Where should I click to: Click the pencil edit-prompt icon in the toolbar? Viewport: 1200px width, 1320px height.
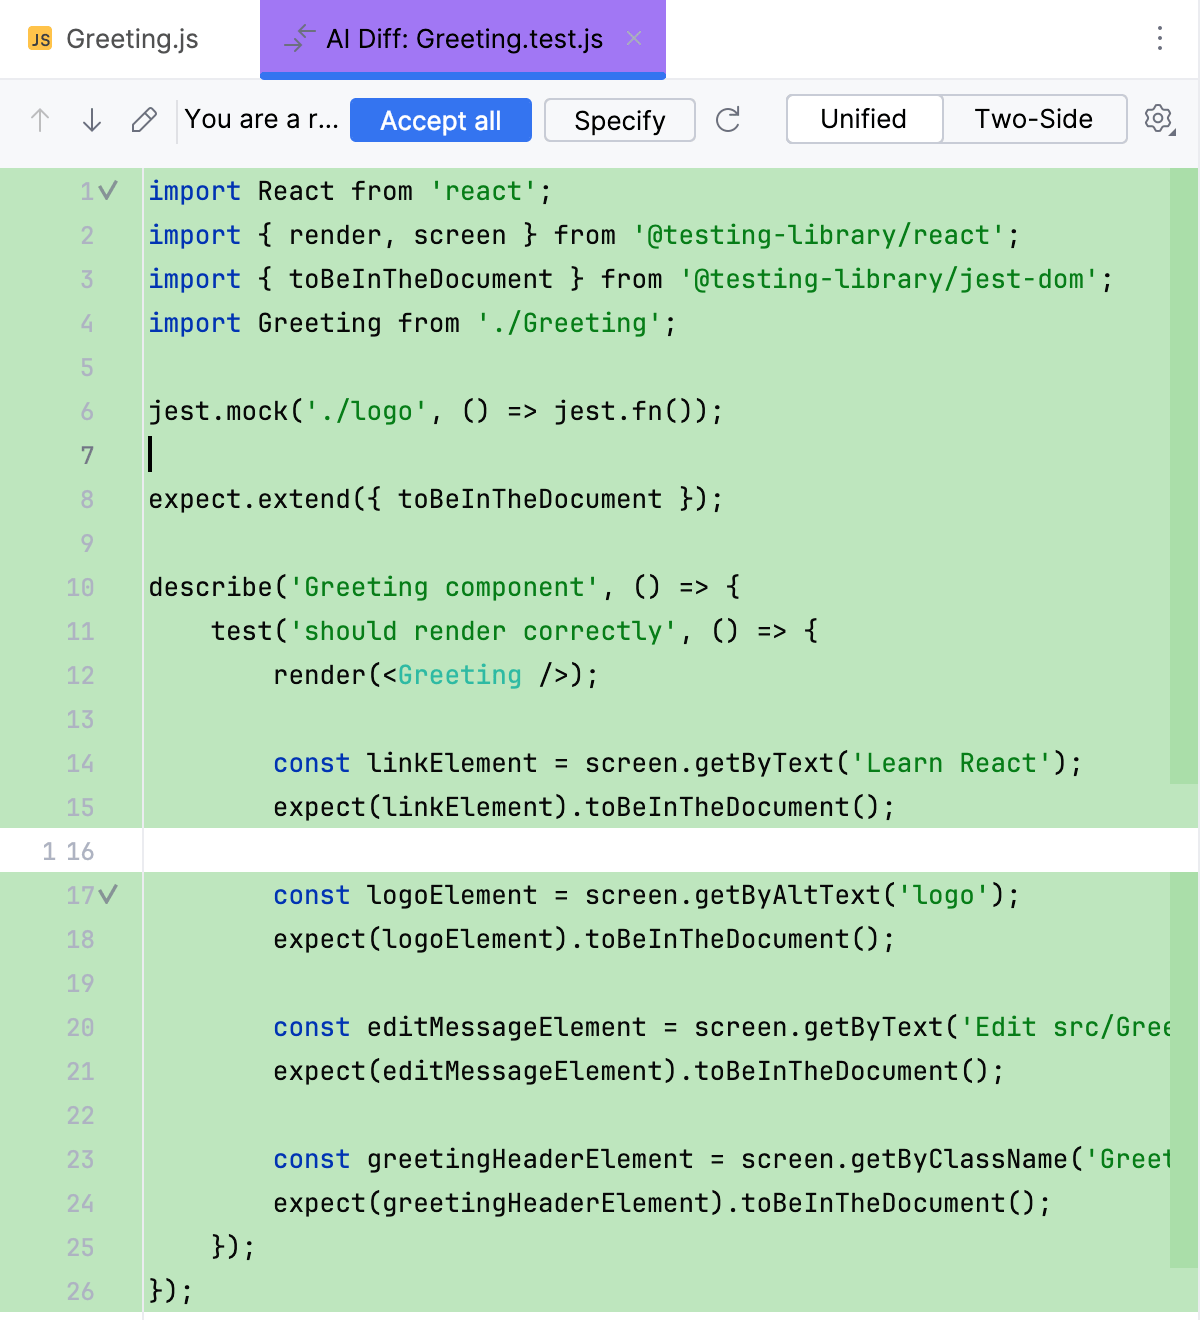click(143, 119)
